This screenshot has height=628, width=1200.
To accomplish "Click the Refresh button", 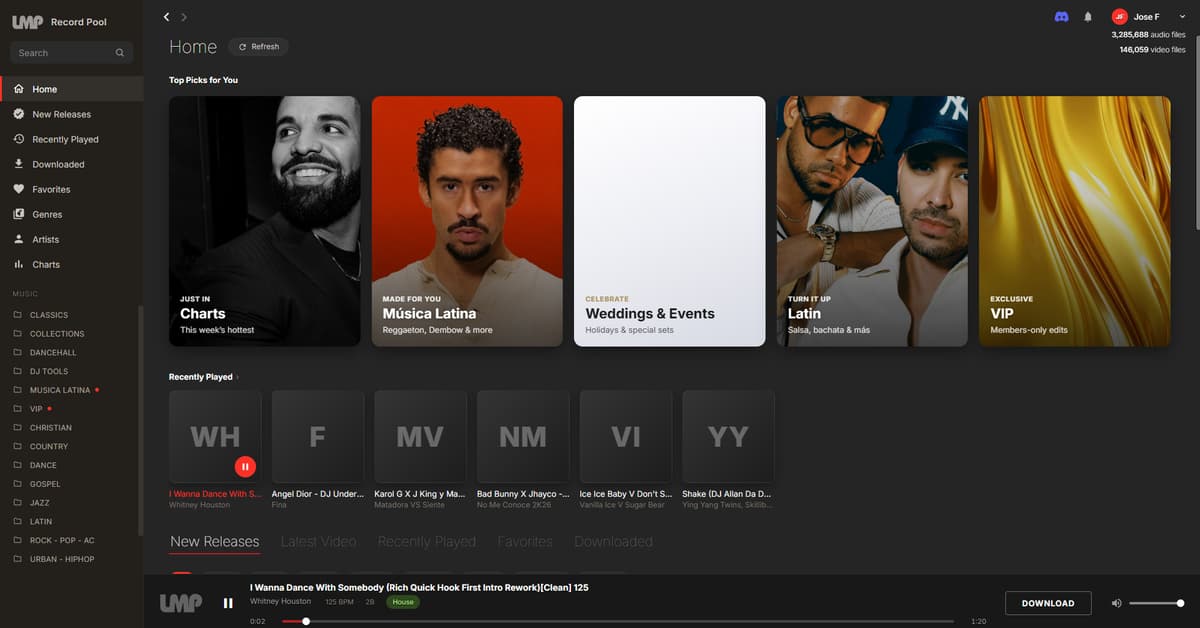I will [259, 46].
